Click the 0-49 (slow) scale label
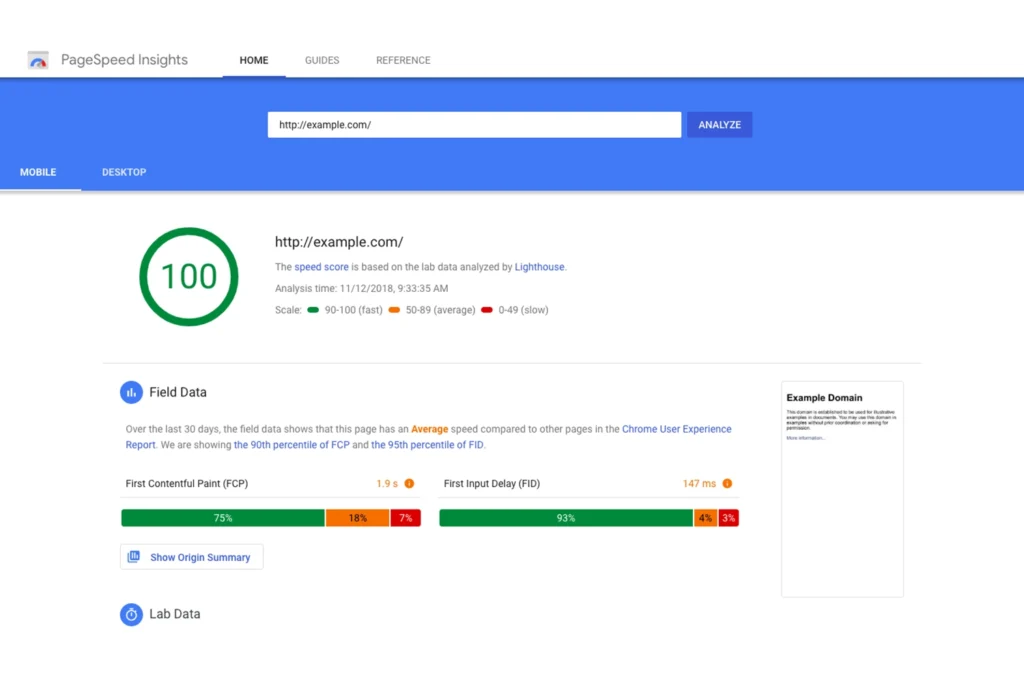This screenshot has width=1024, height=683. 523,310
